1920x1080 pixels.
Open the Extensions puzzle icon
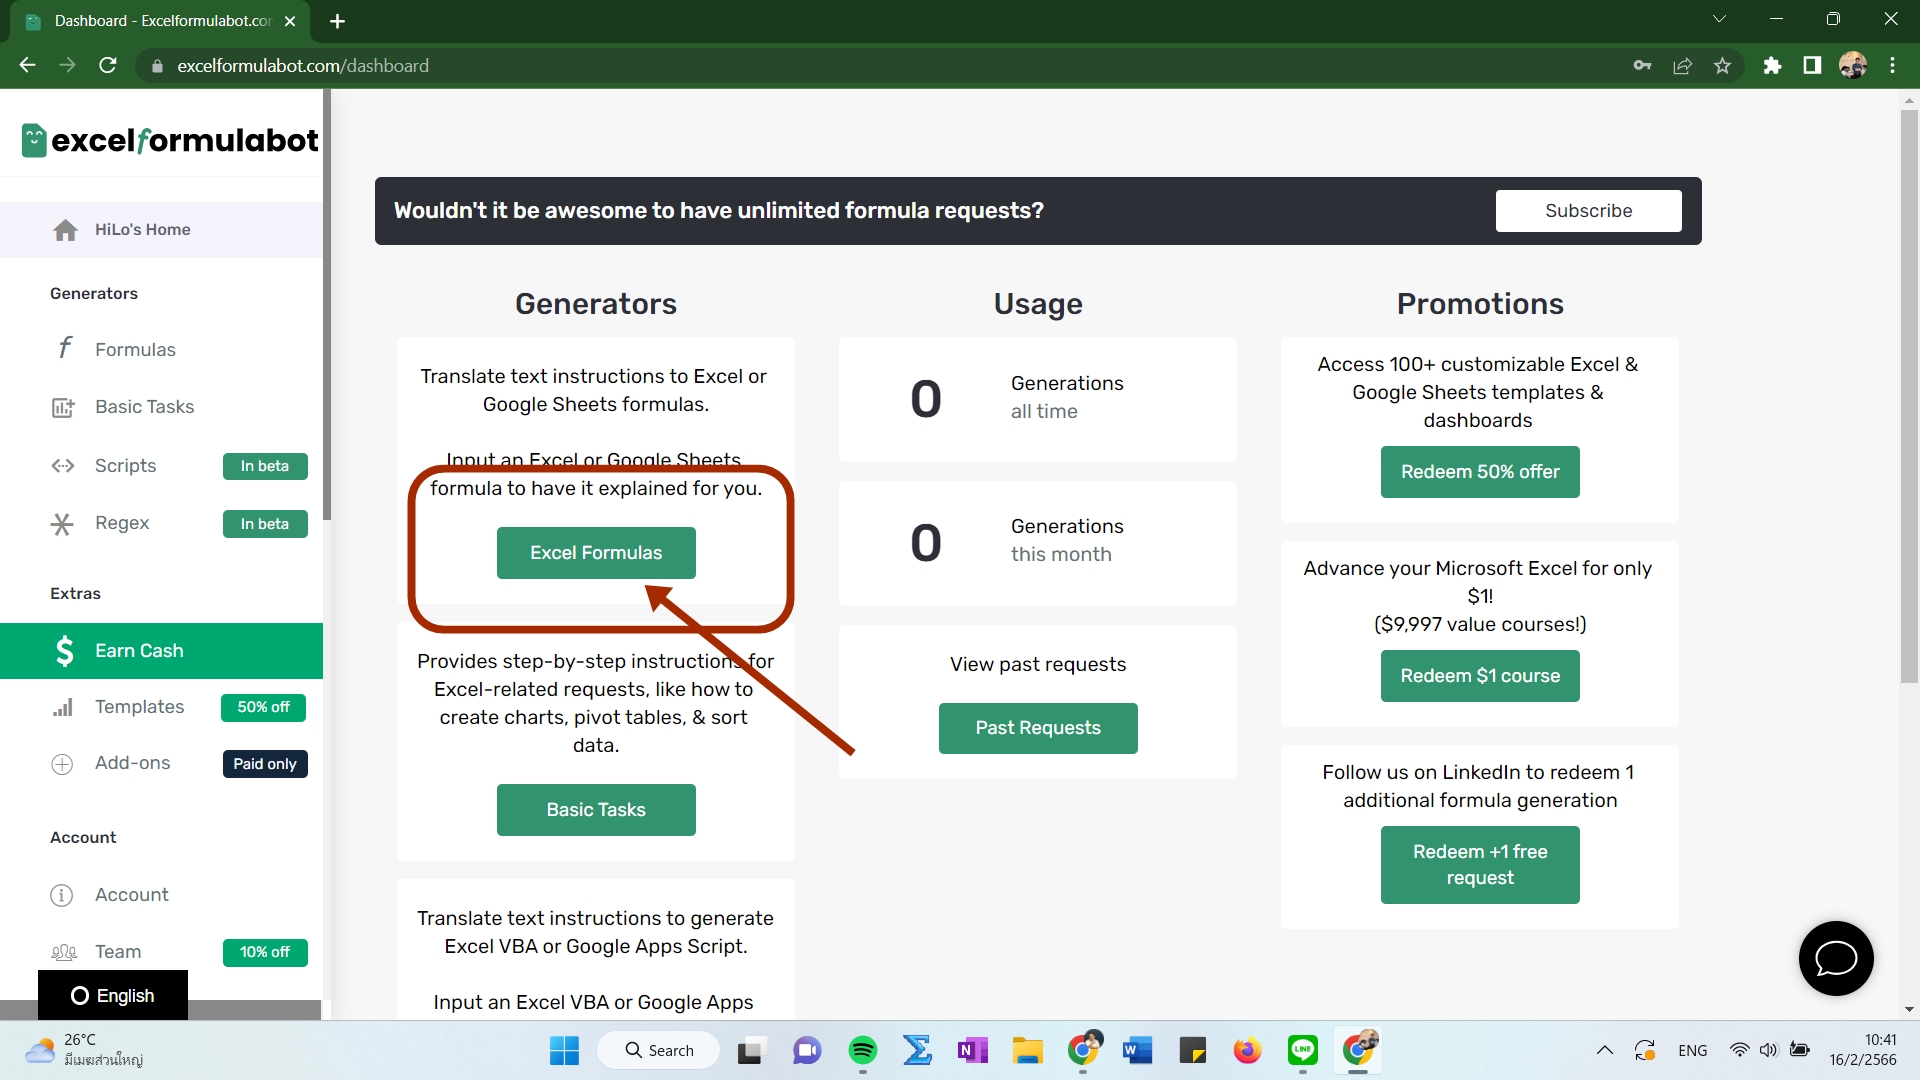pos(1772,66)
